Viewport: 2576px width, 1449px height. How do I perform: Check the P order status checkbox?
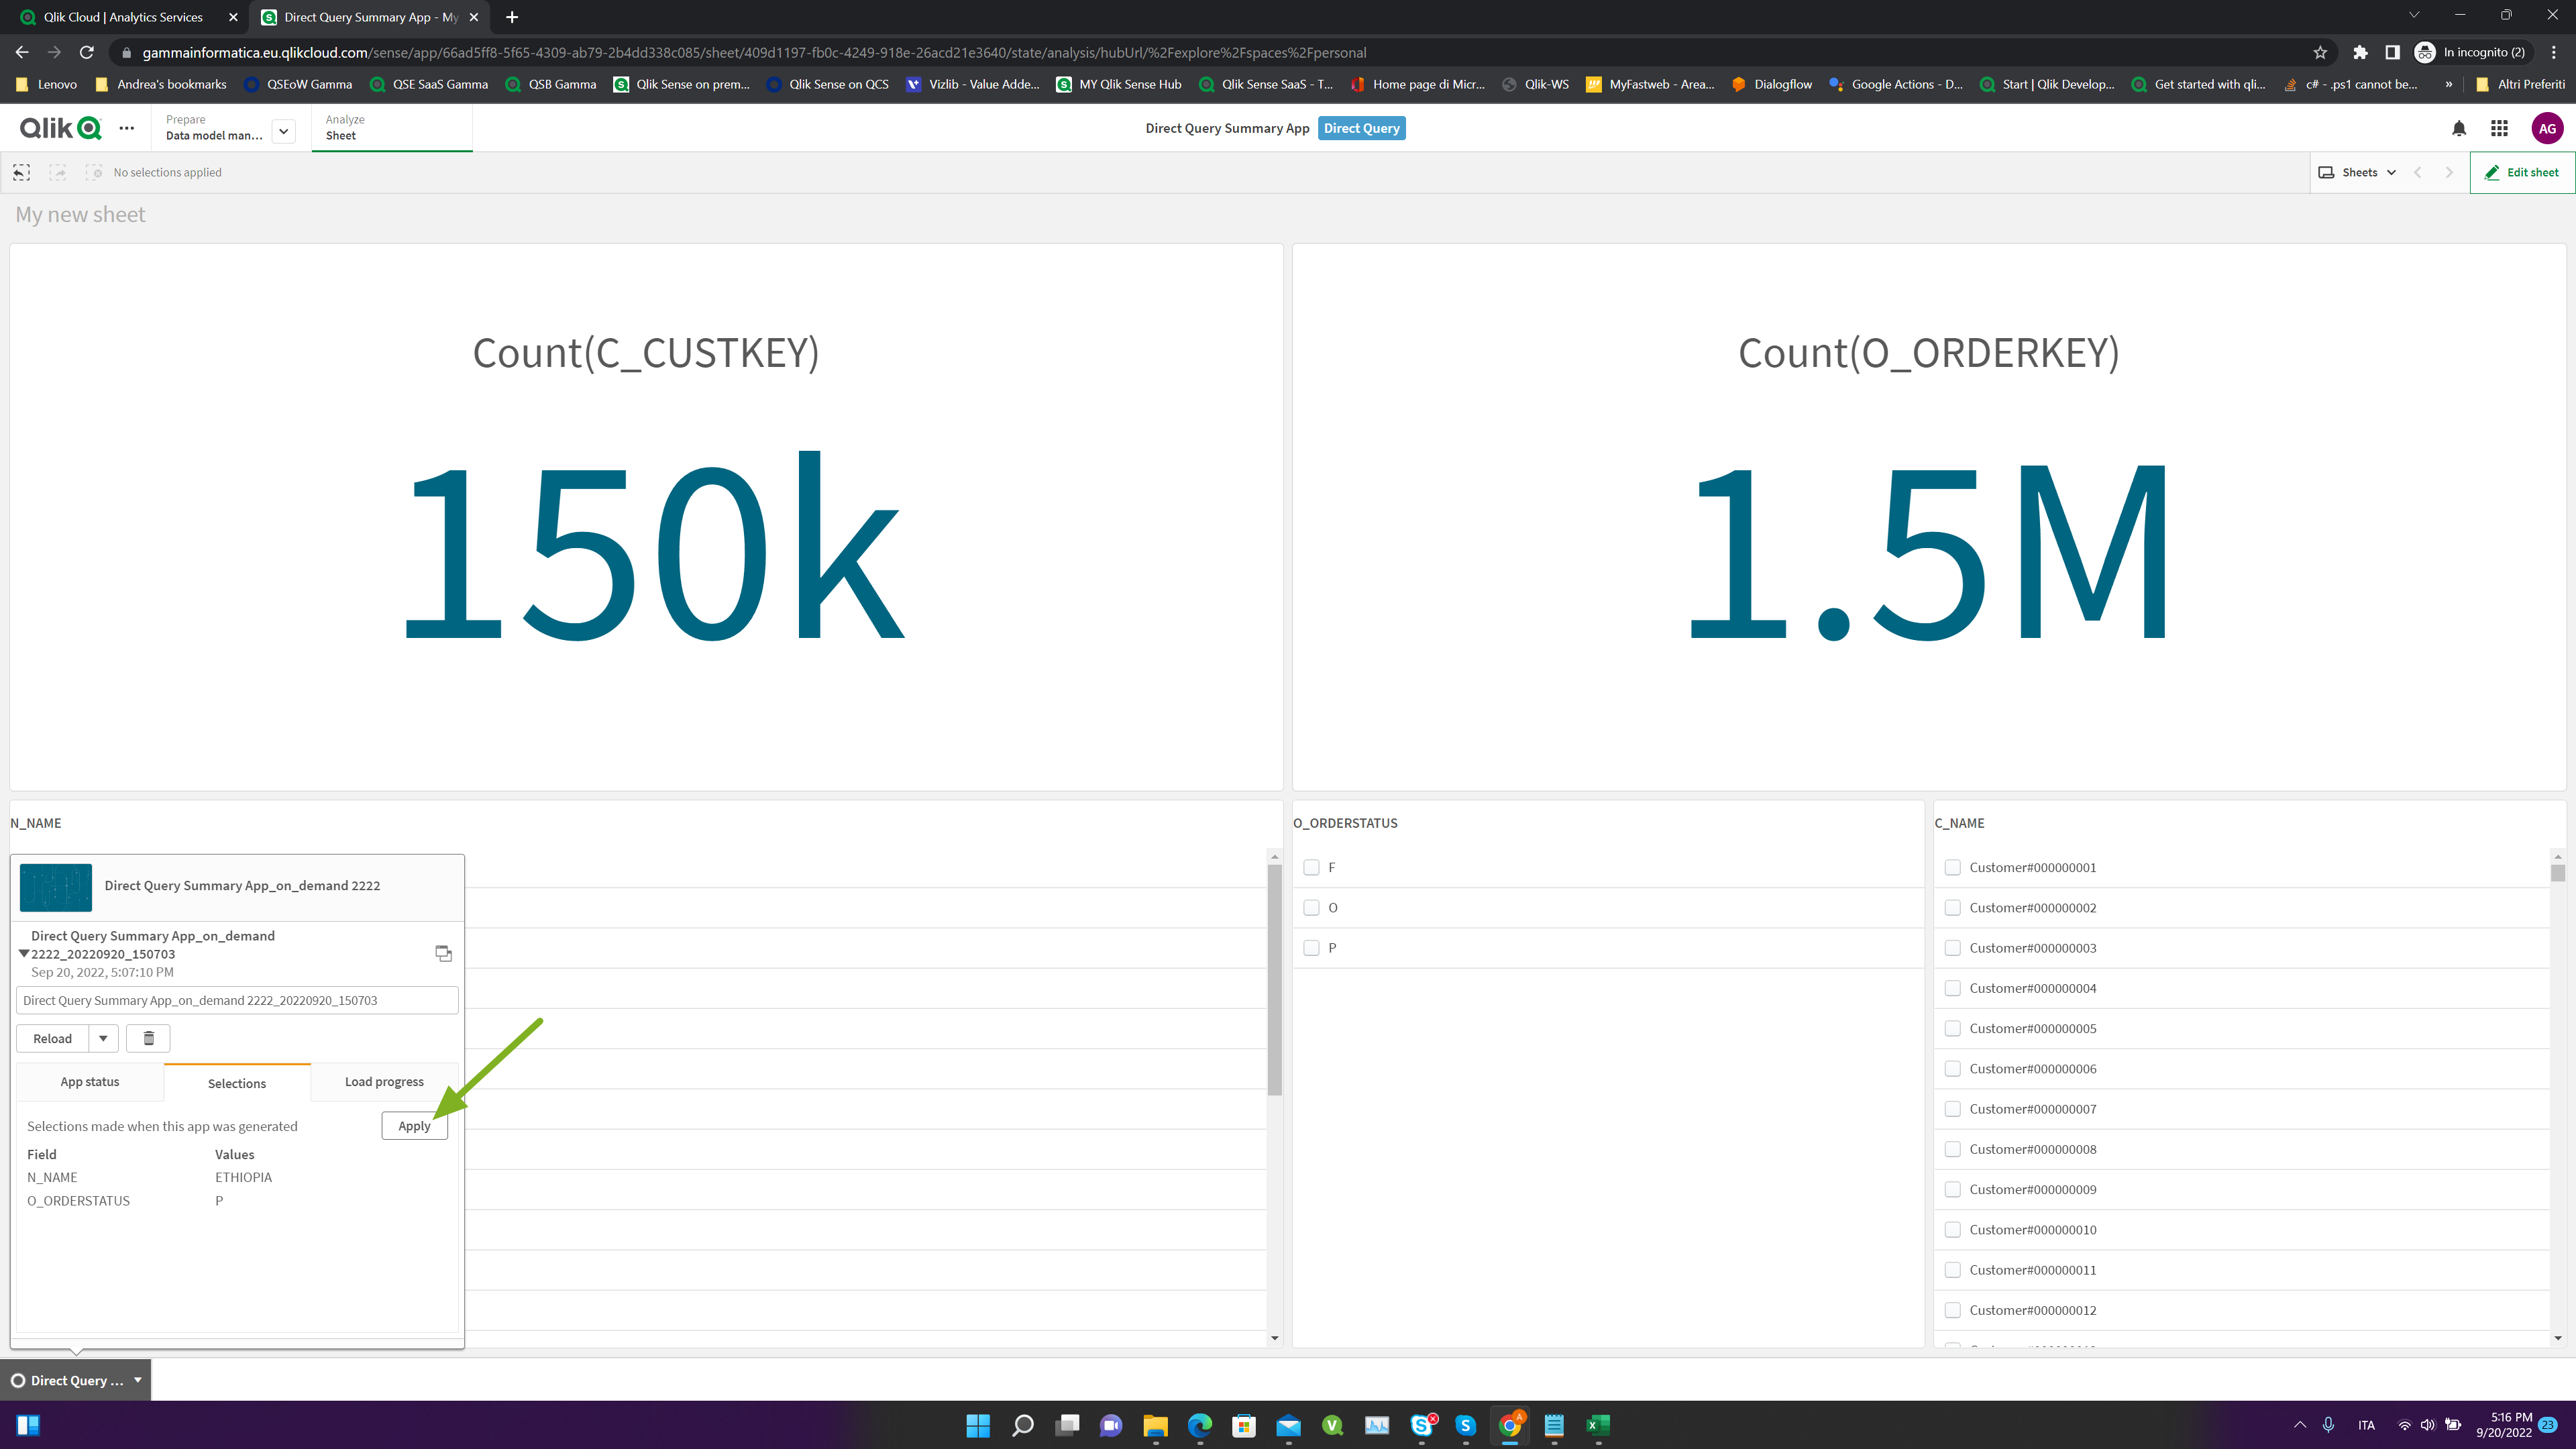[x=1311, y=948]
